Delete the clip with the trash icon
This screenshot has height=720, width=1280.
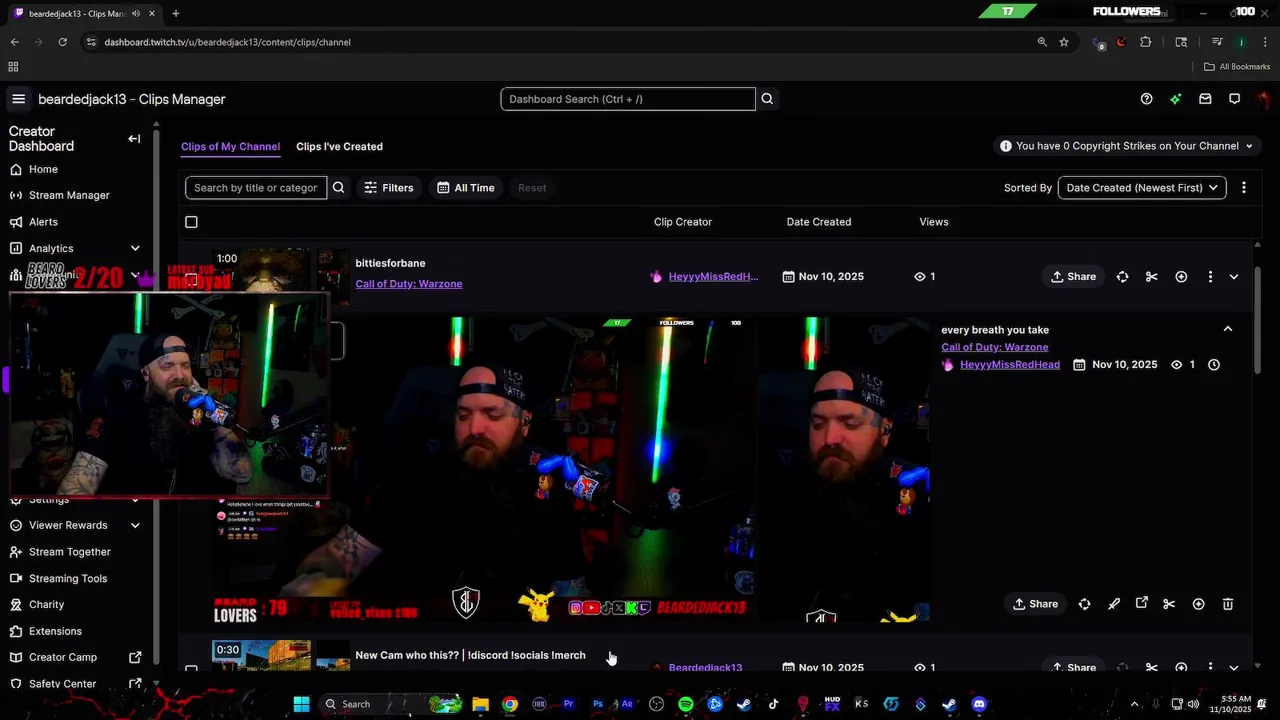1228,604
